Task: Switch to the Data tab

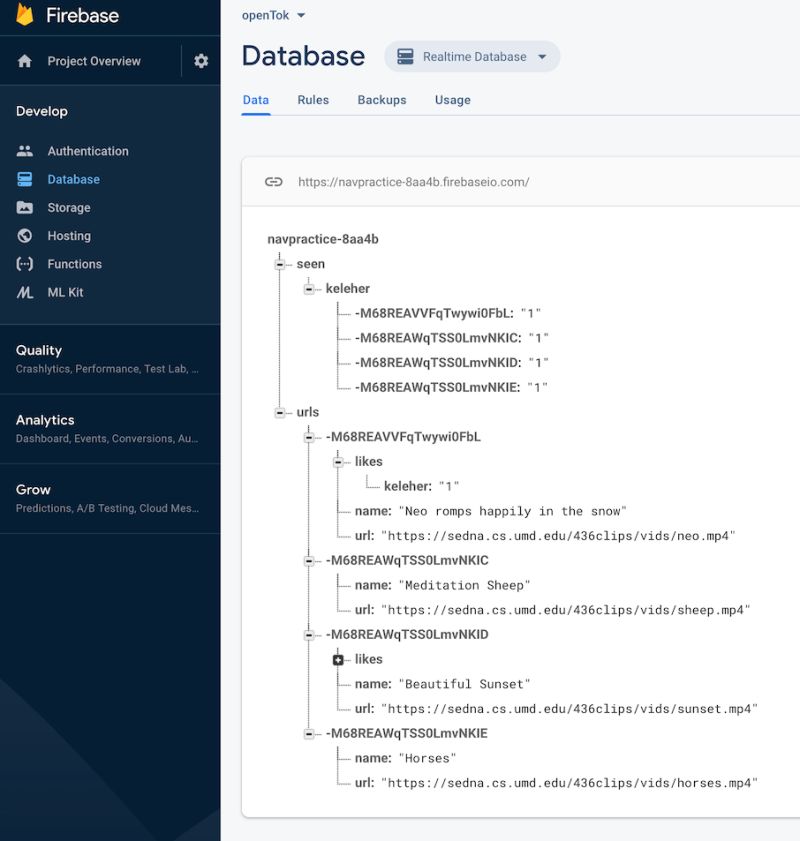Action: [x=256, y=100]
